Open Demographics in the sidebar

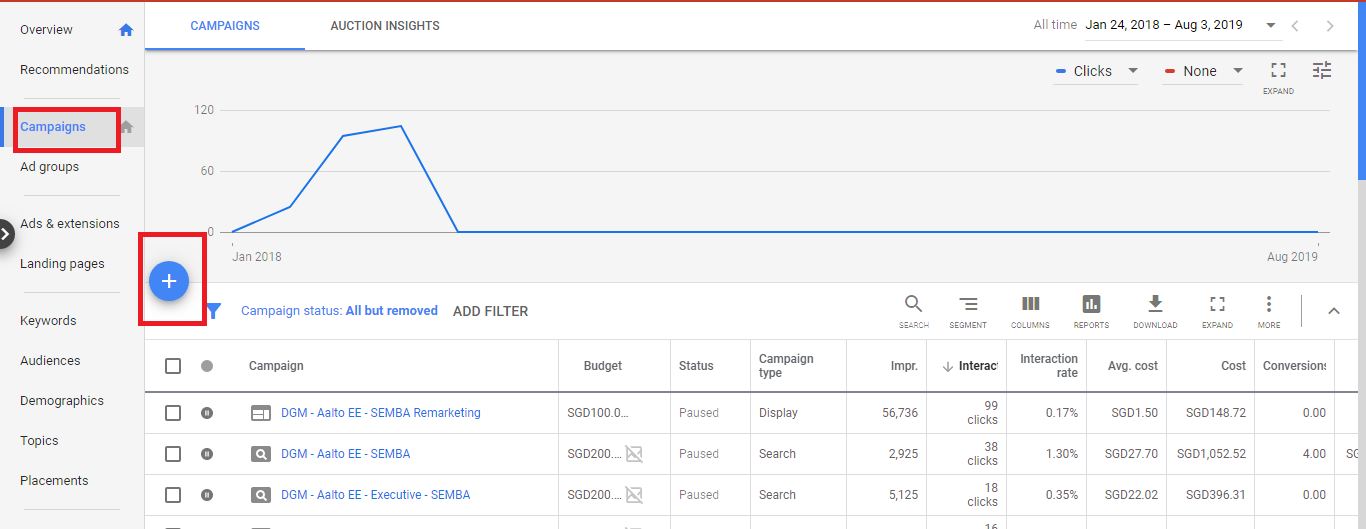[x=62, y=401]
